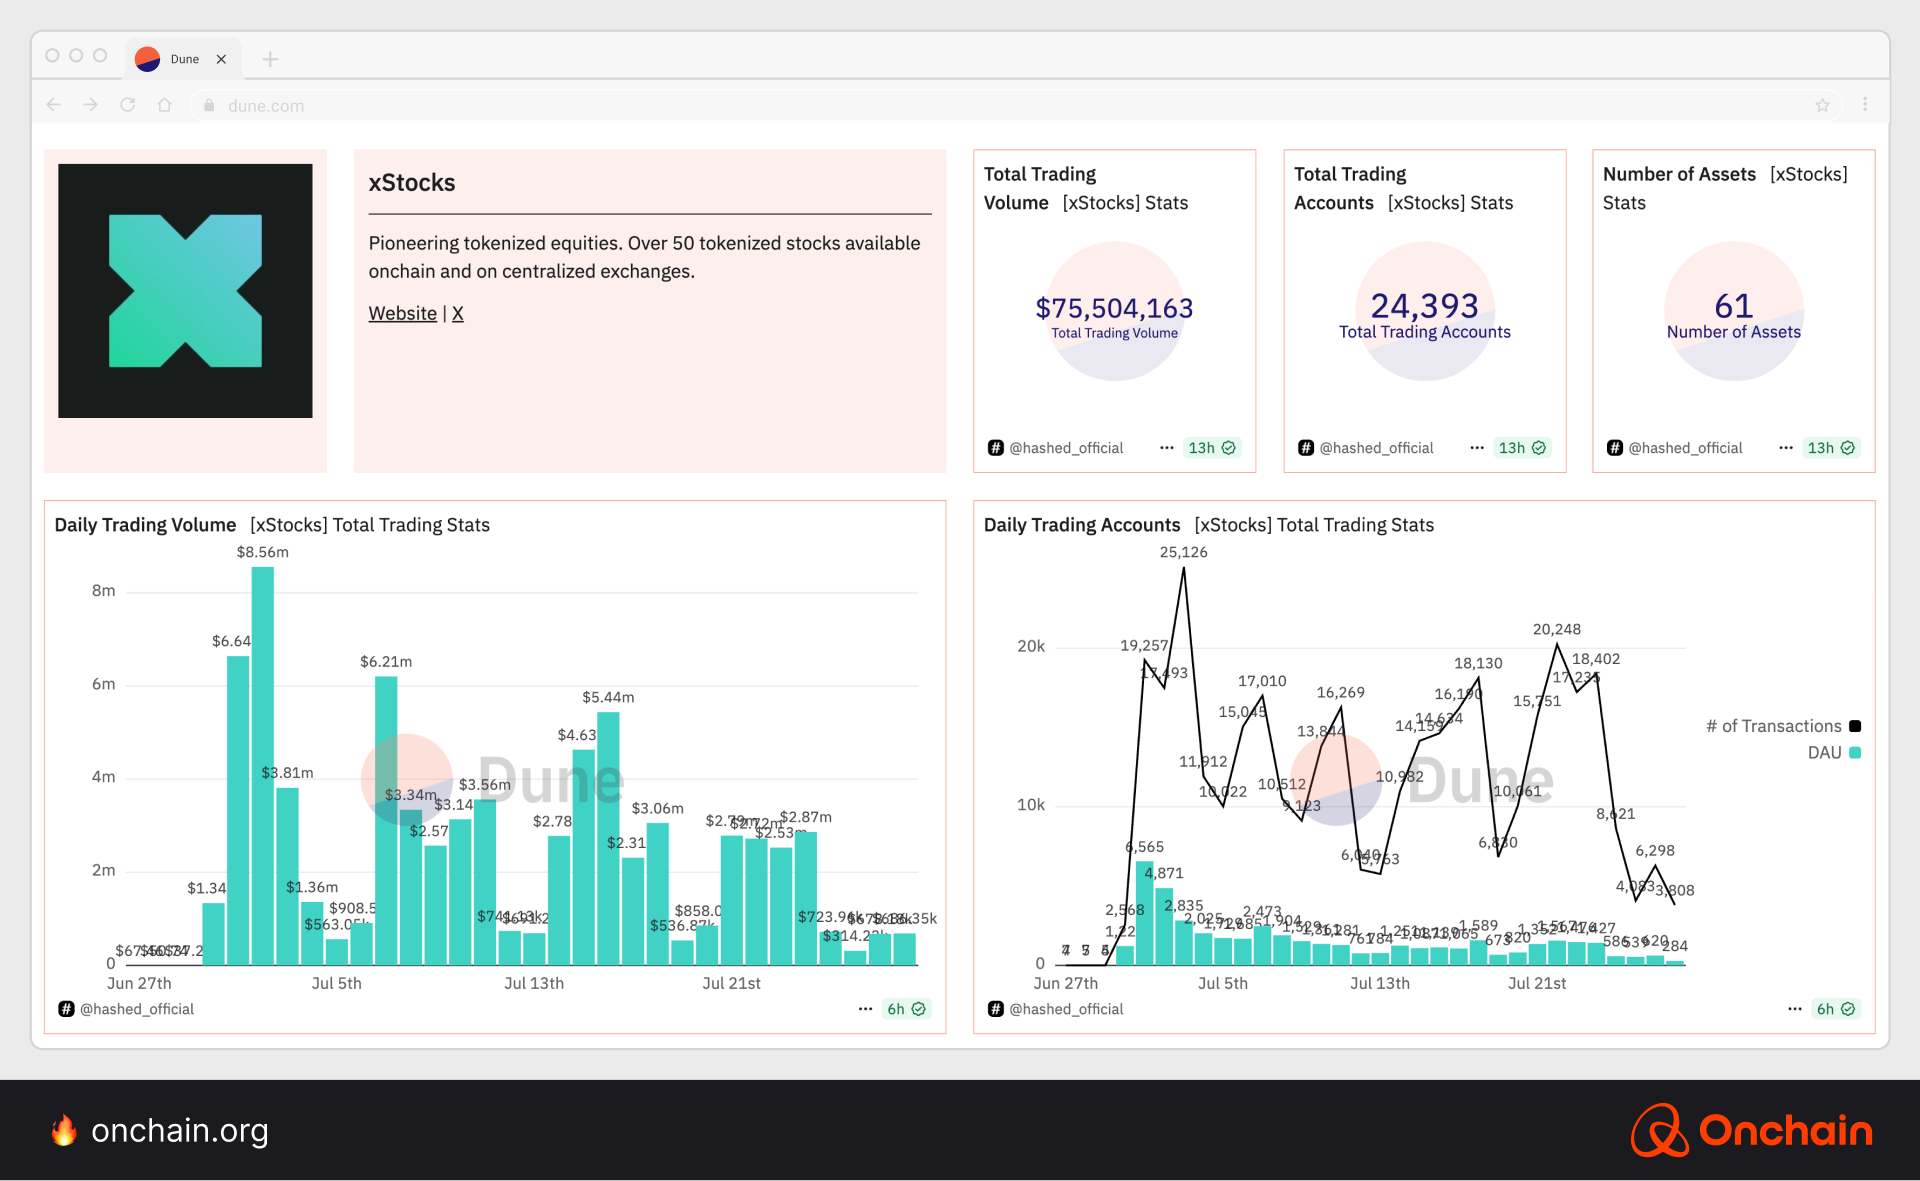Bookmark page with star icon
The image size is (1920, 1181).
point(1822,105)
